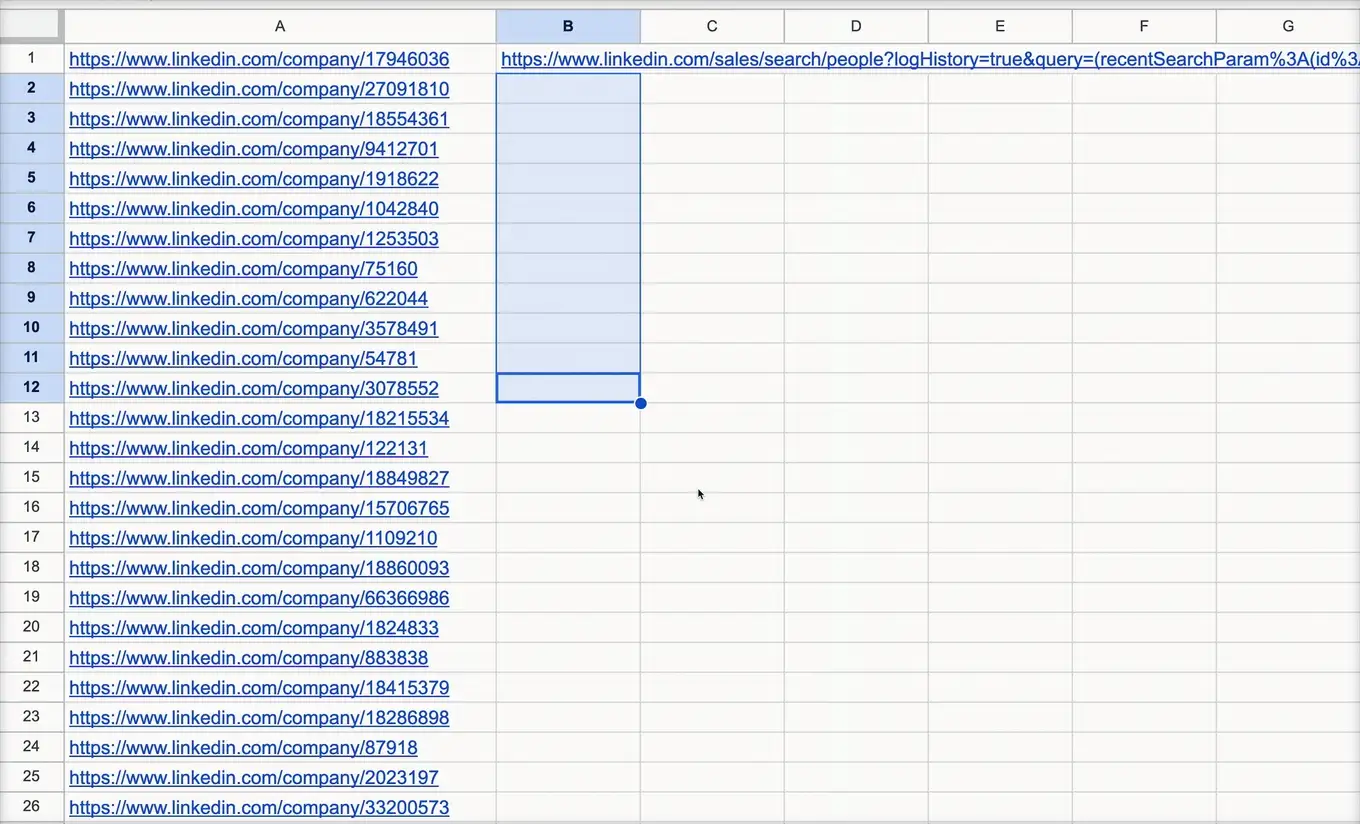Select column D header
Viewport: 1360px width, 824px height.
[856, 27]
